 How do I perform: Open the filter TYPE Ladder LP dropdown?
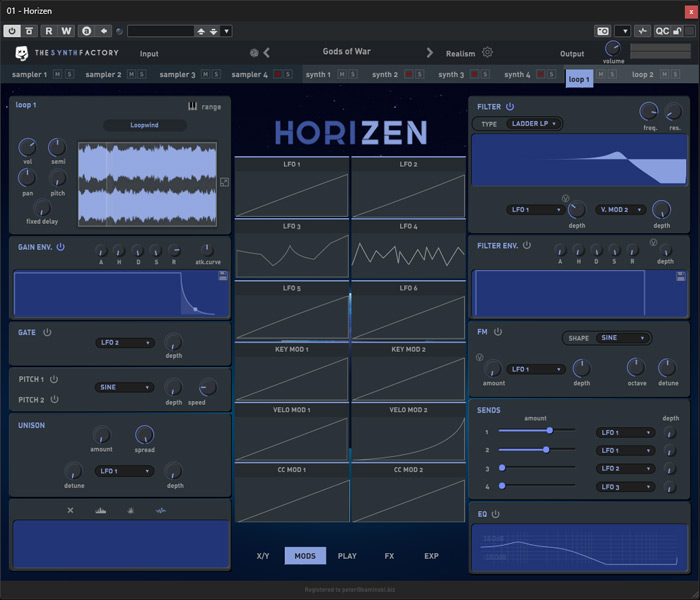coord(534,124)
